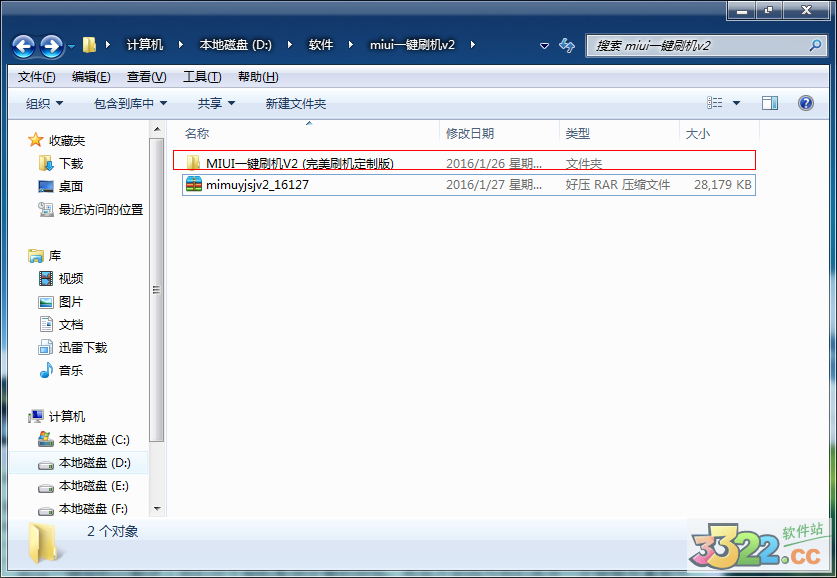
Task: Click the 本地磁盘 (C:) drive icon
Action: click(46, 439)
